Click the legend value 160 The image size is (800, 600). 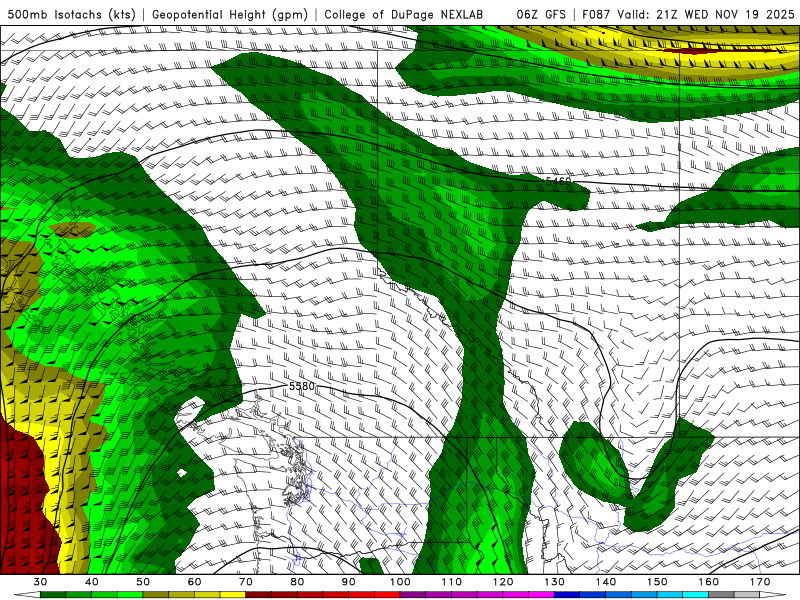(x=709, y=582)
